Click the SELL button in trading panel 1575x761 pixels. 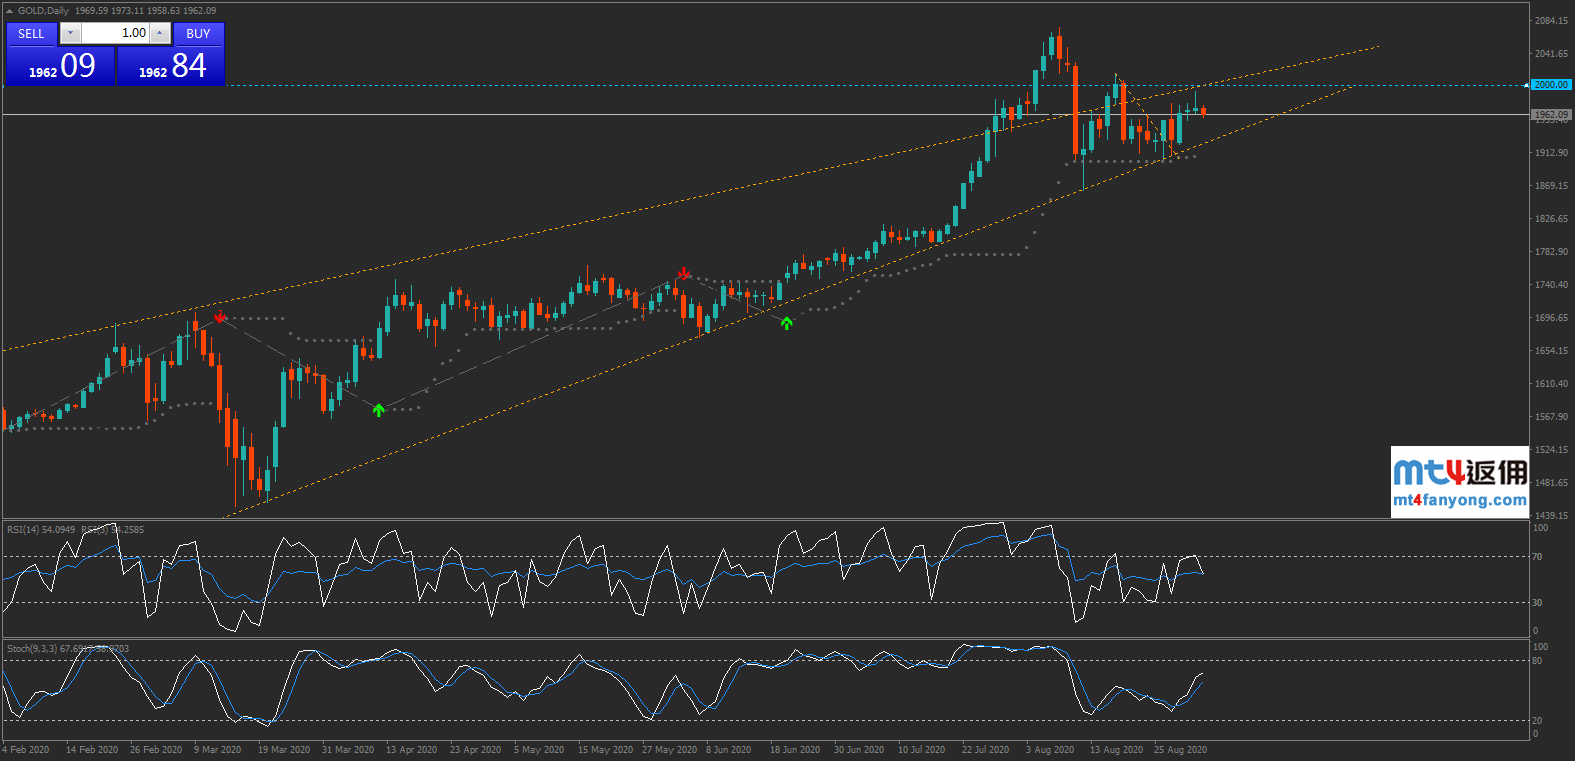pos(31,34)
